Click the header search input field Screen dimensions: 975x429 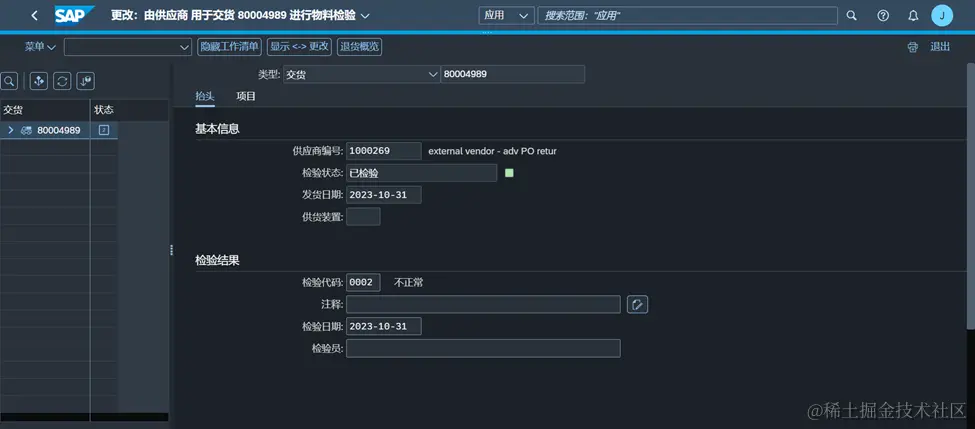(687, 16)
